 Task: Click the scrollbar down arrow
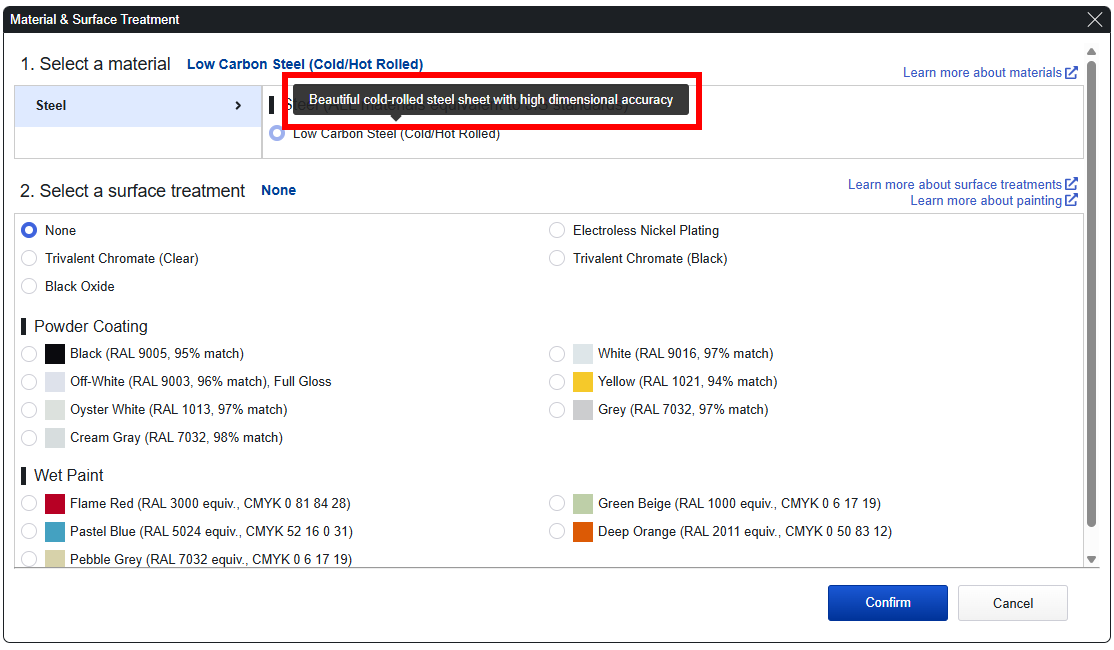click(x=1091, y=559)
